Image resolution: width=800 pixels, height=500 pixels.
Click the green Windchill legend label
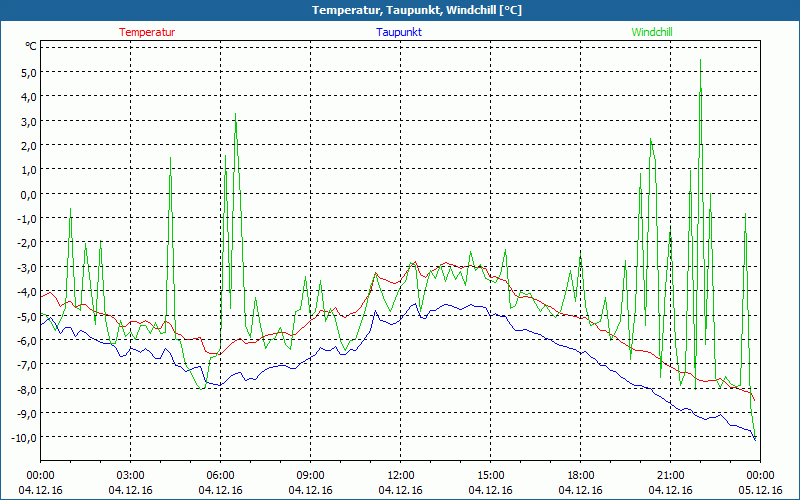pos(652,32)
